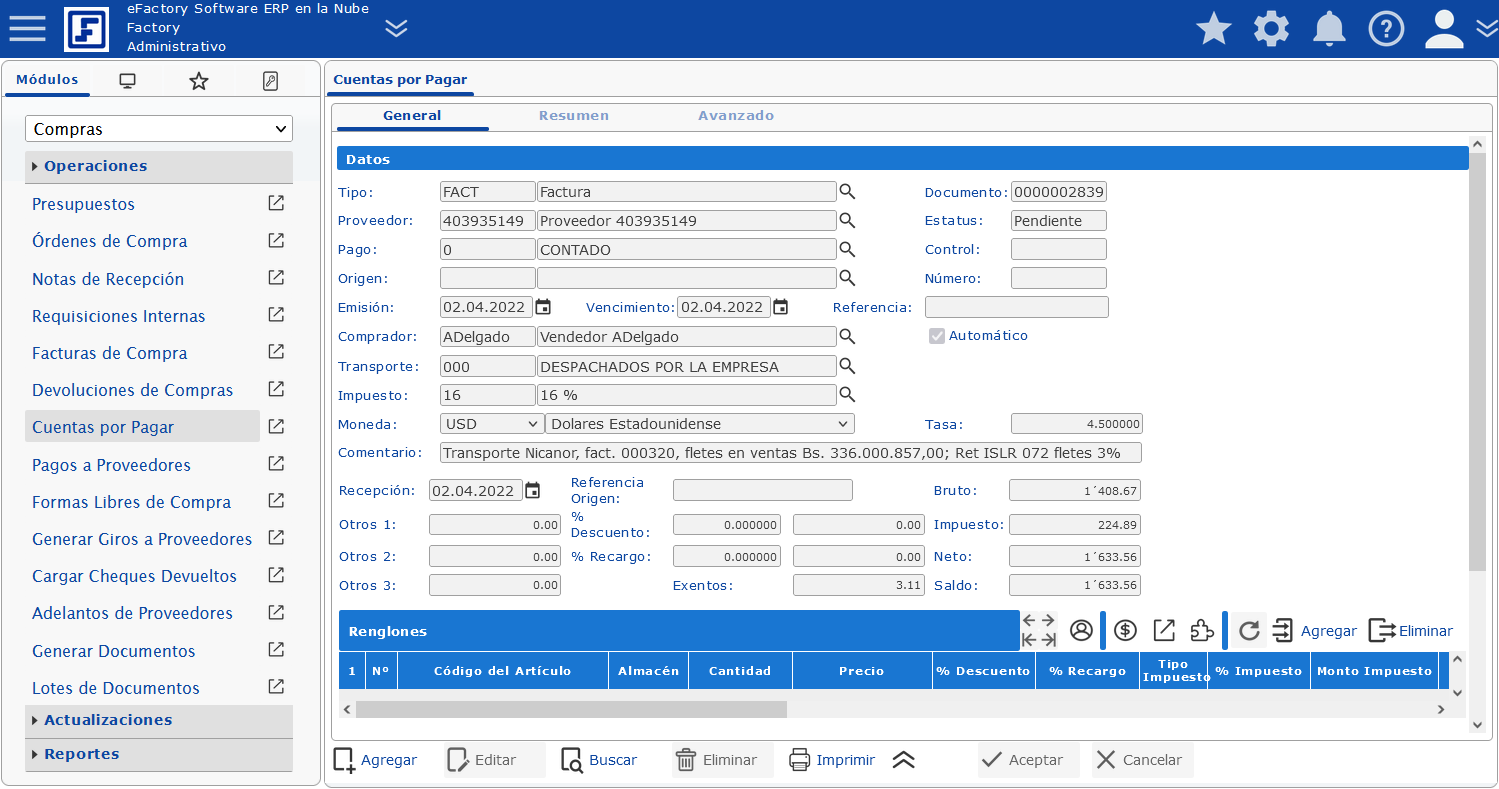Click the Tasa exchange rate field
Image resolution: width=1499 pixels, height=789 pixels.
[x=1076, y=424]
